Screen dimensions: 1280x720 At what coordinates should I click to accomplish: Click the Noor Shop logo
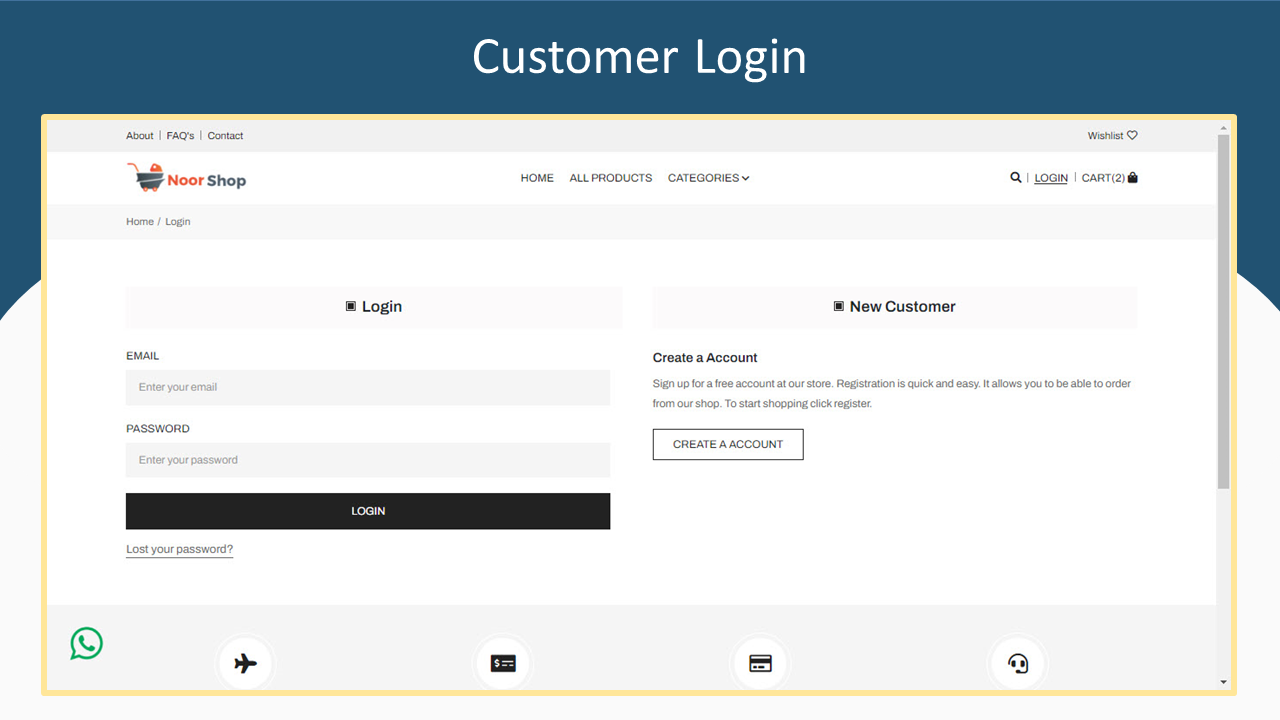tap(186, 178)
